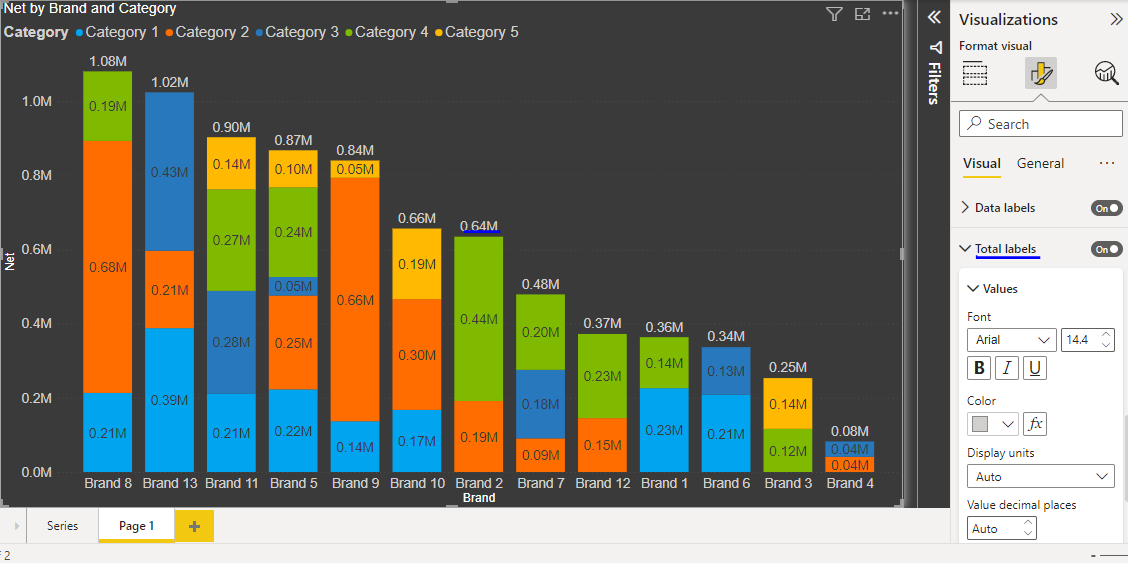1128x563 pixels.
Task: Collapse the Visualizations pane chevrons
Action: [x=1115, y=19]
